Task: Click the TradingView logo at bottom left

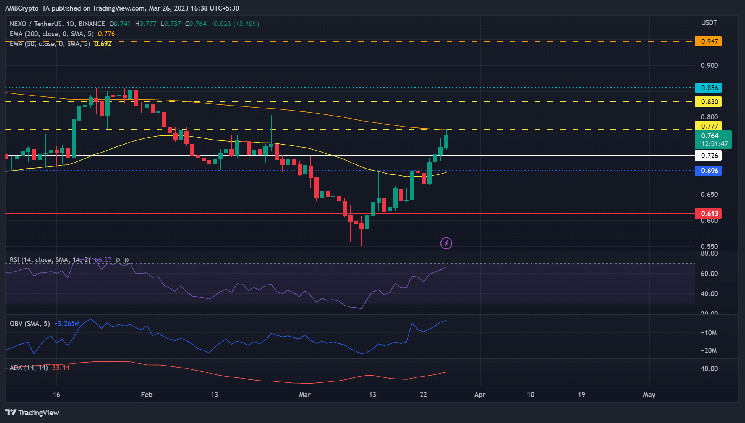Action: pyautogui.click(x=32, y=413)
